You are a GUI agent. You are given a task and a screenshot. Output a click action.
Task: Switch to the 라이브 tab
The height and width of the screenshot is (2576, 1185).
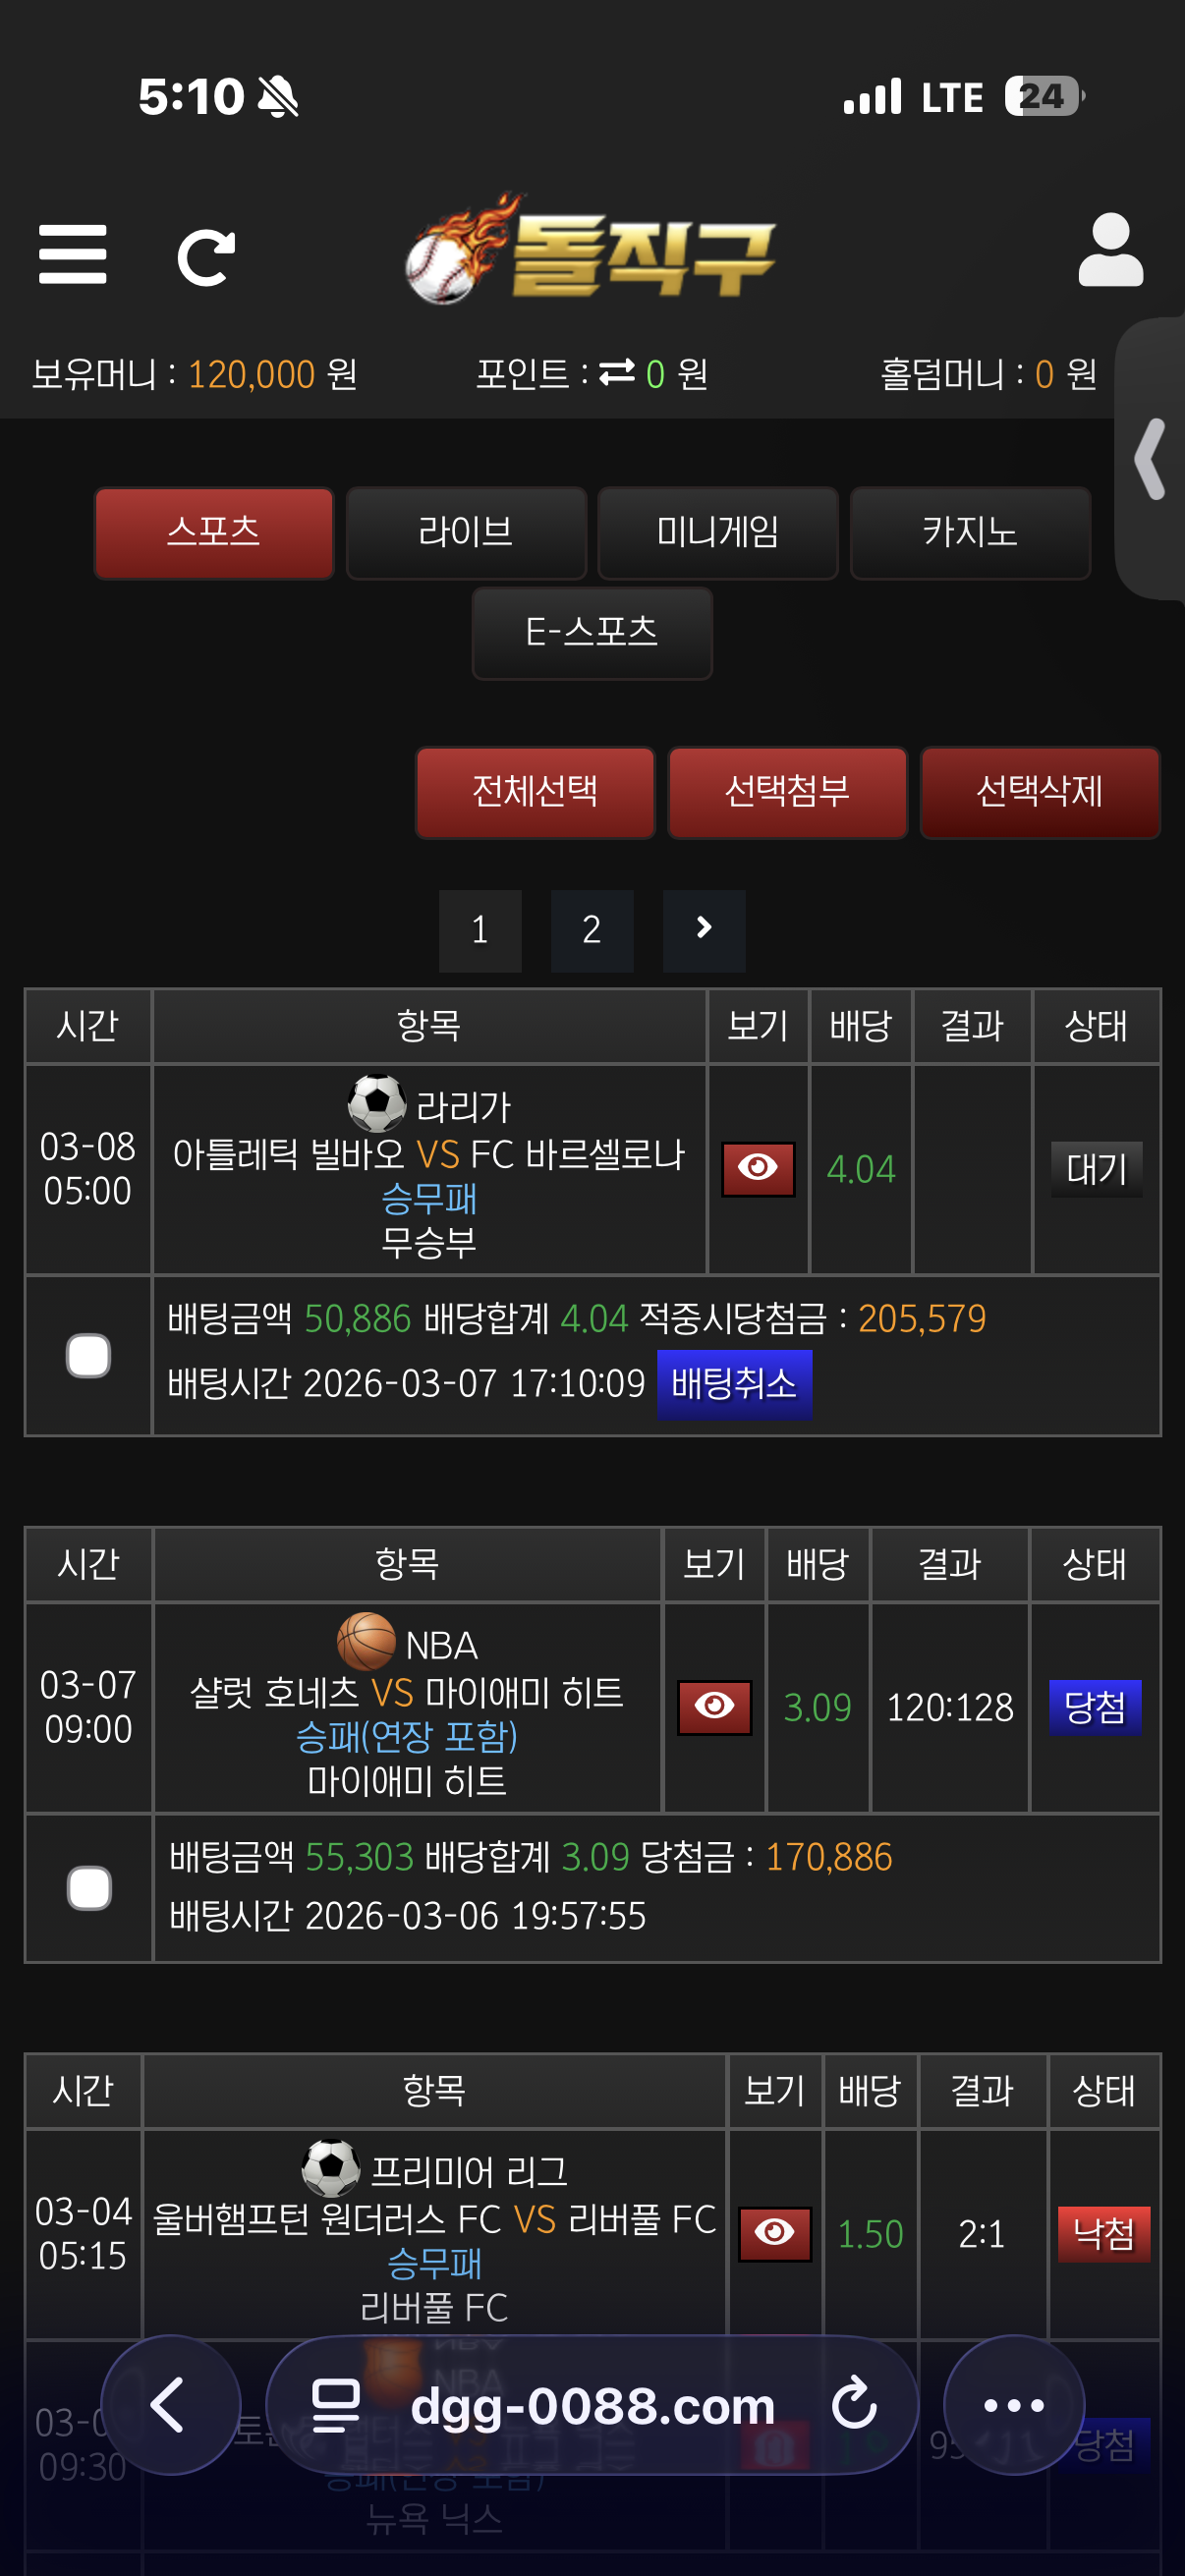click(x=466, y=532)
